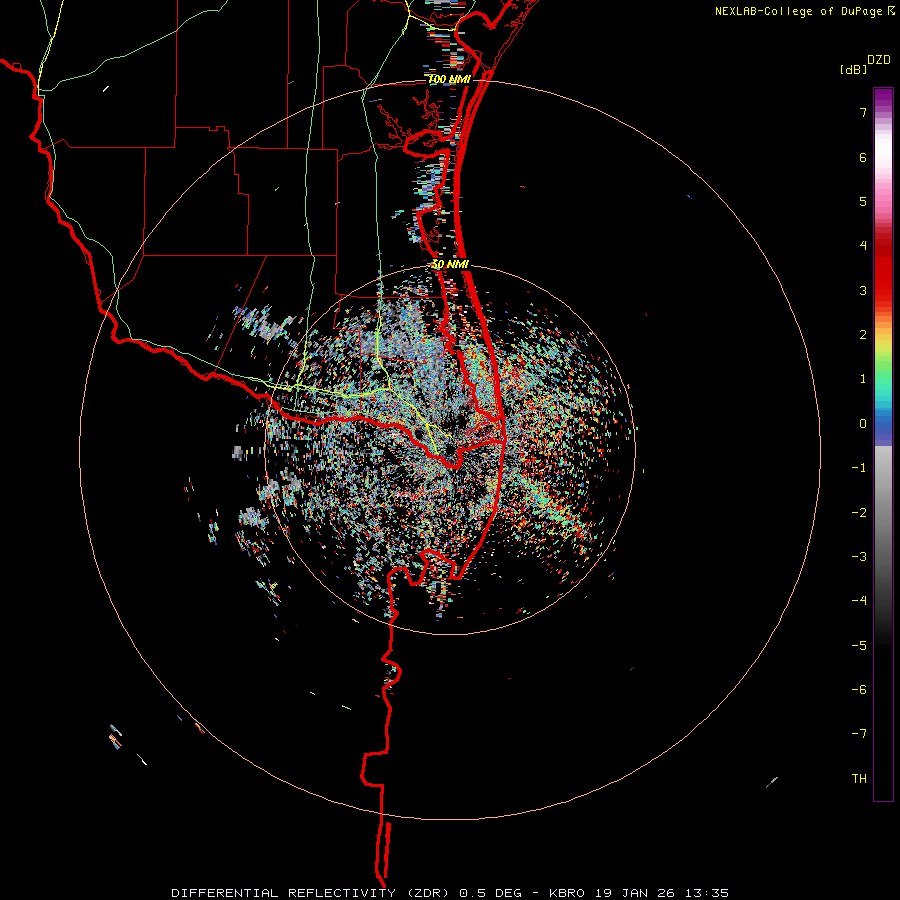Click the 4 value on color scale

point(863,246)
